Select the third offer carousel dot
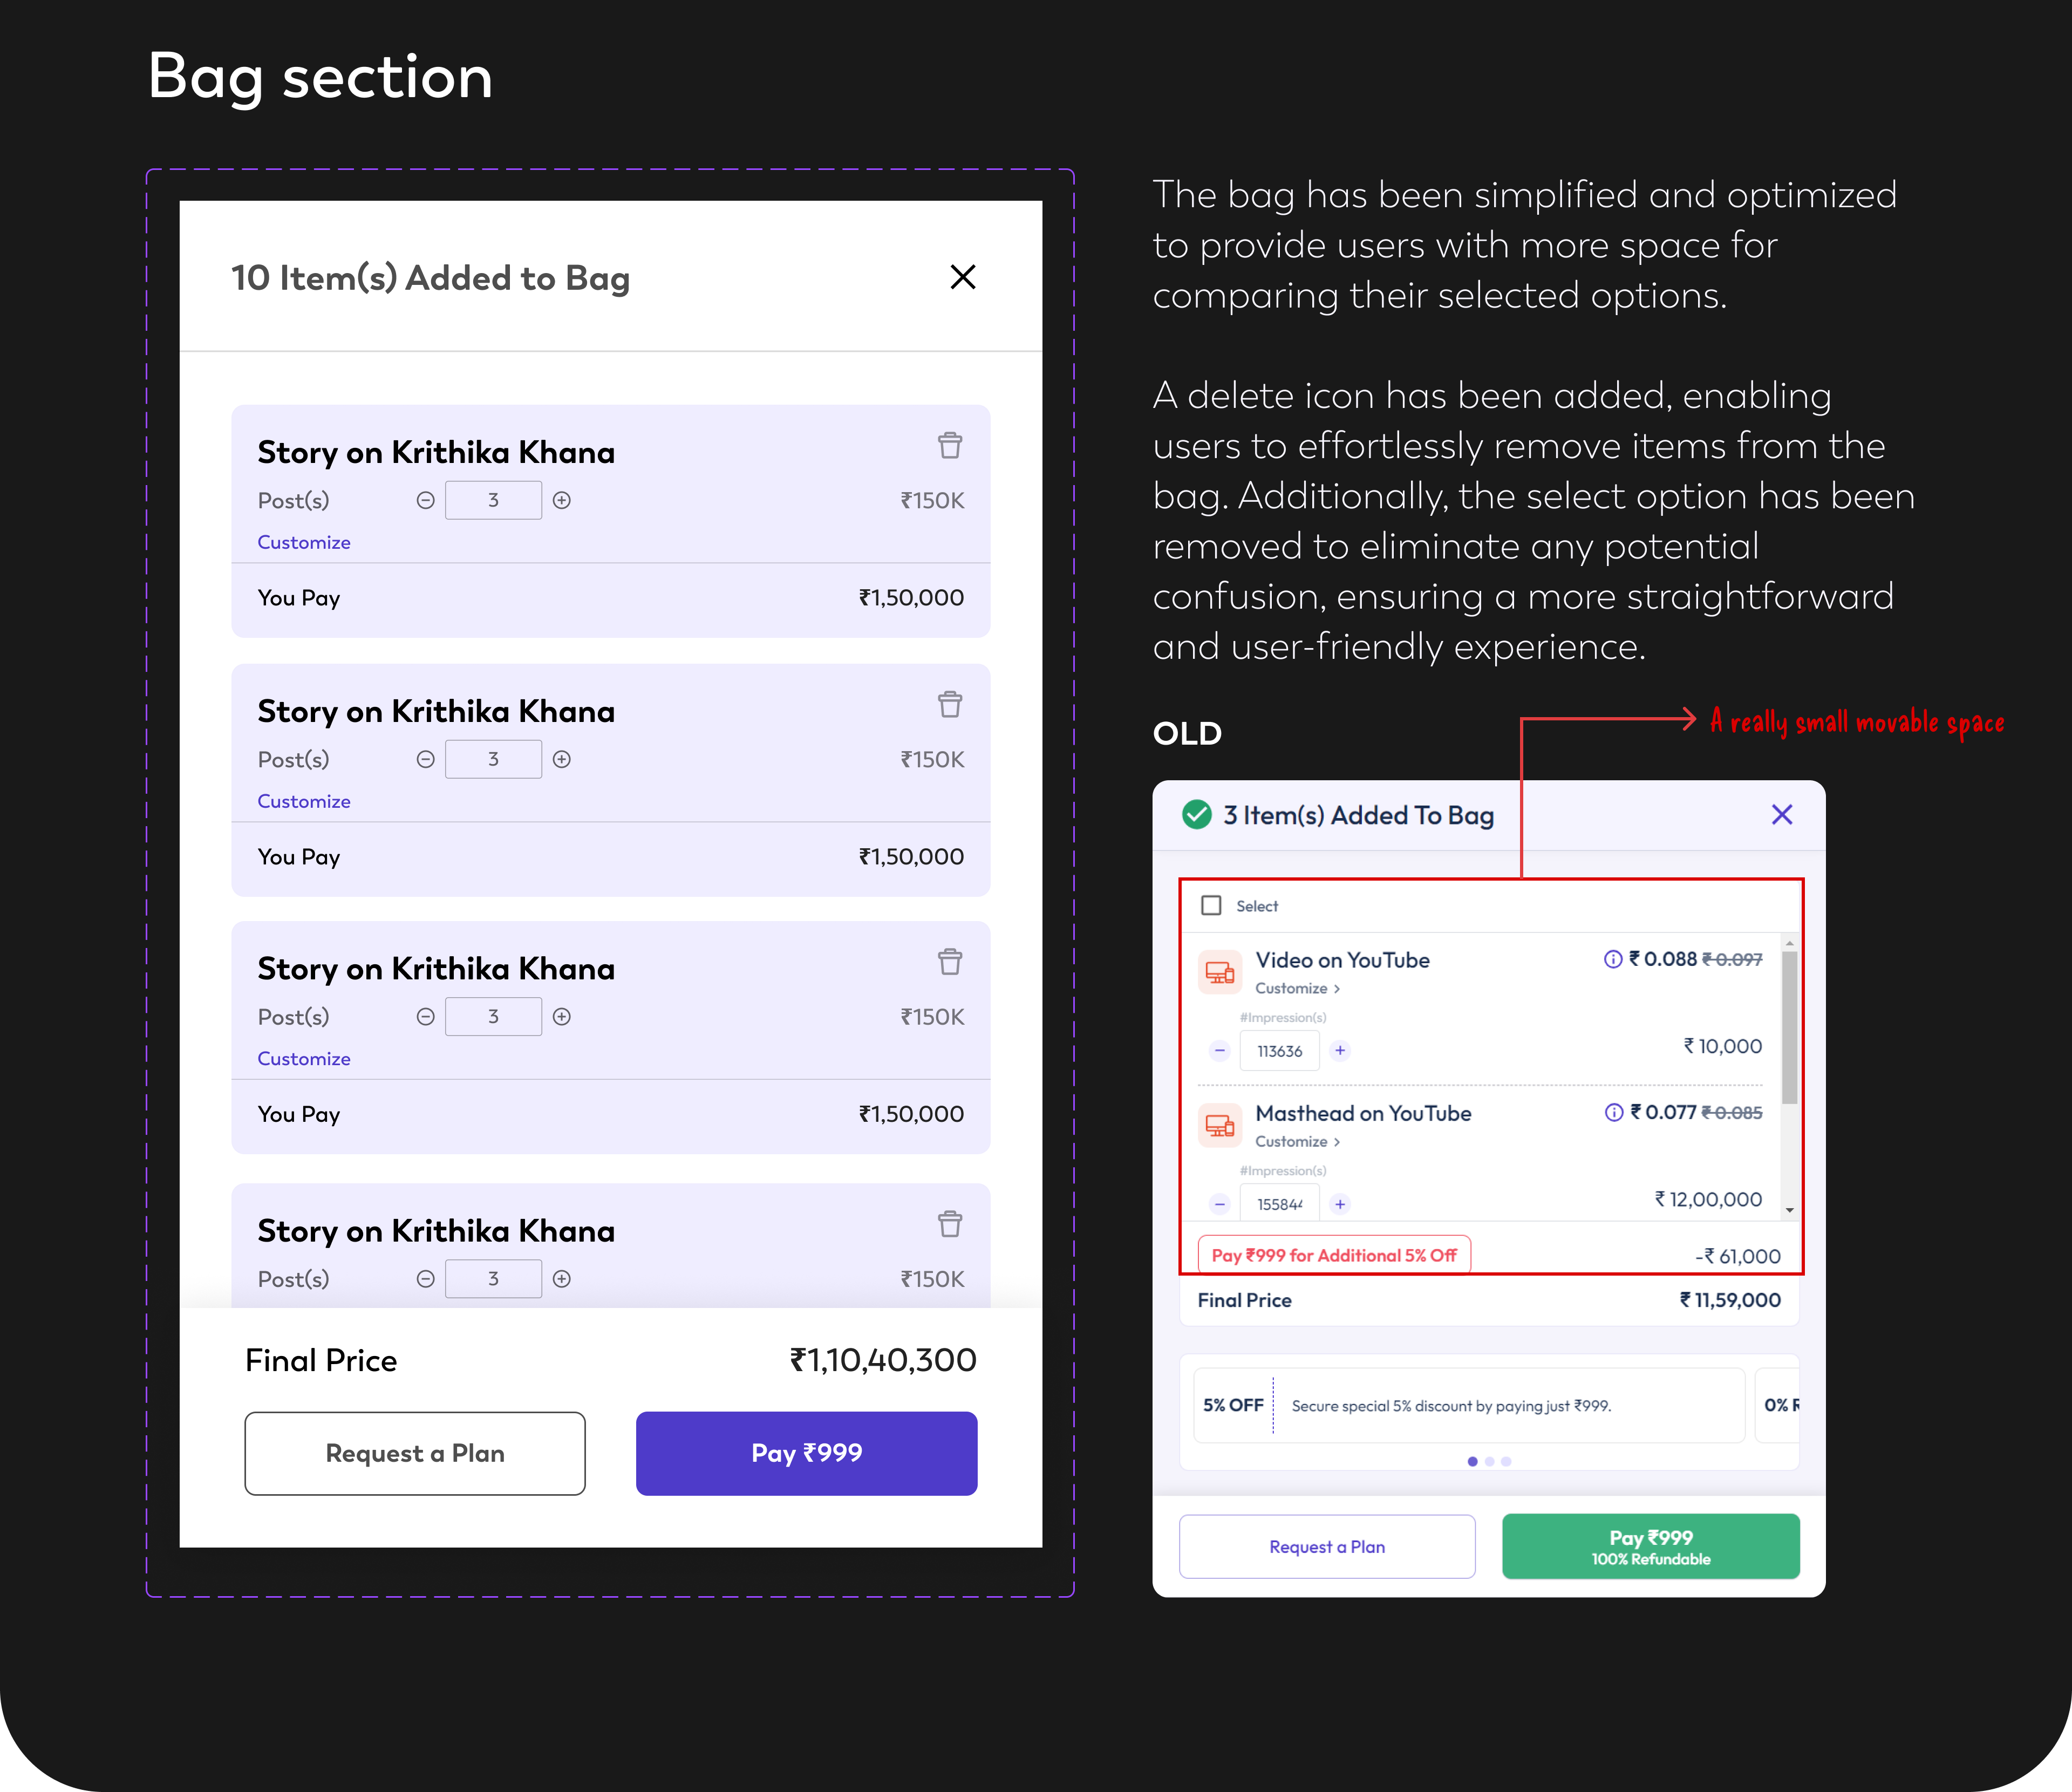This screenshot has width=2072, height=1792. click(1506, 1461)
